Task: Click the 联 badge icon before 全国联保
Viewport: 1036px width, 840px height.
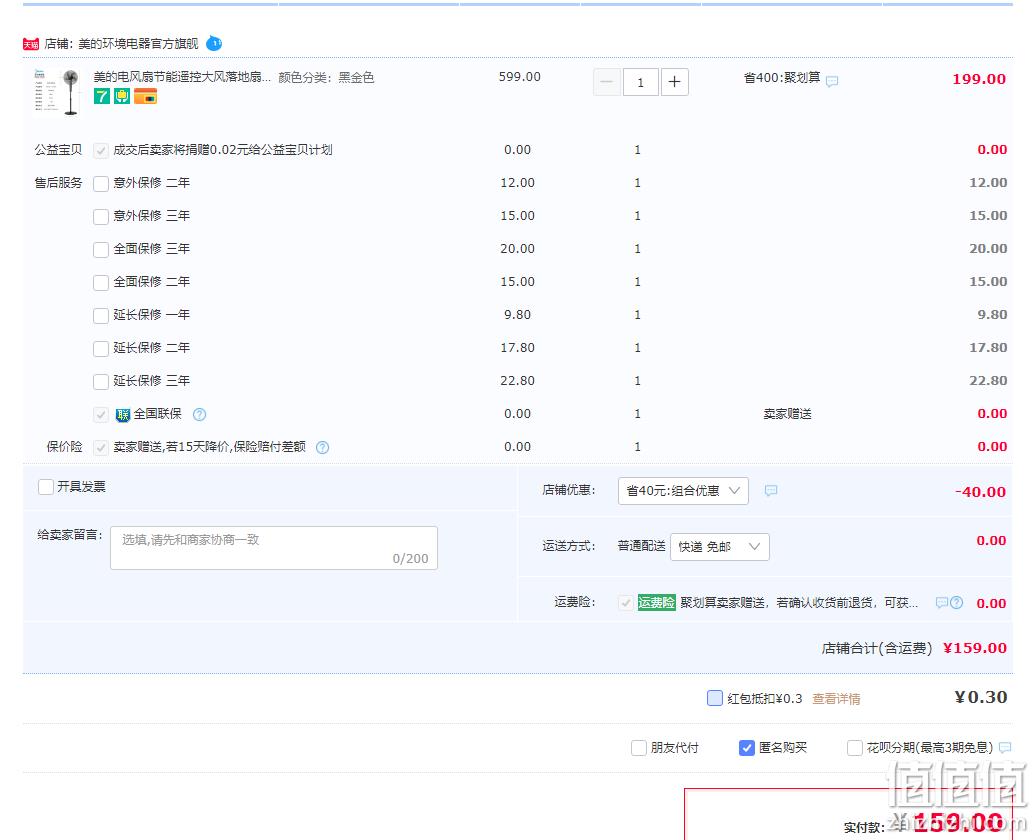Action: click(122, 414)
